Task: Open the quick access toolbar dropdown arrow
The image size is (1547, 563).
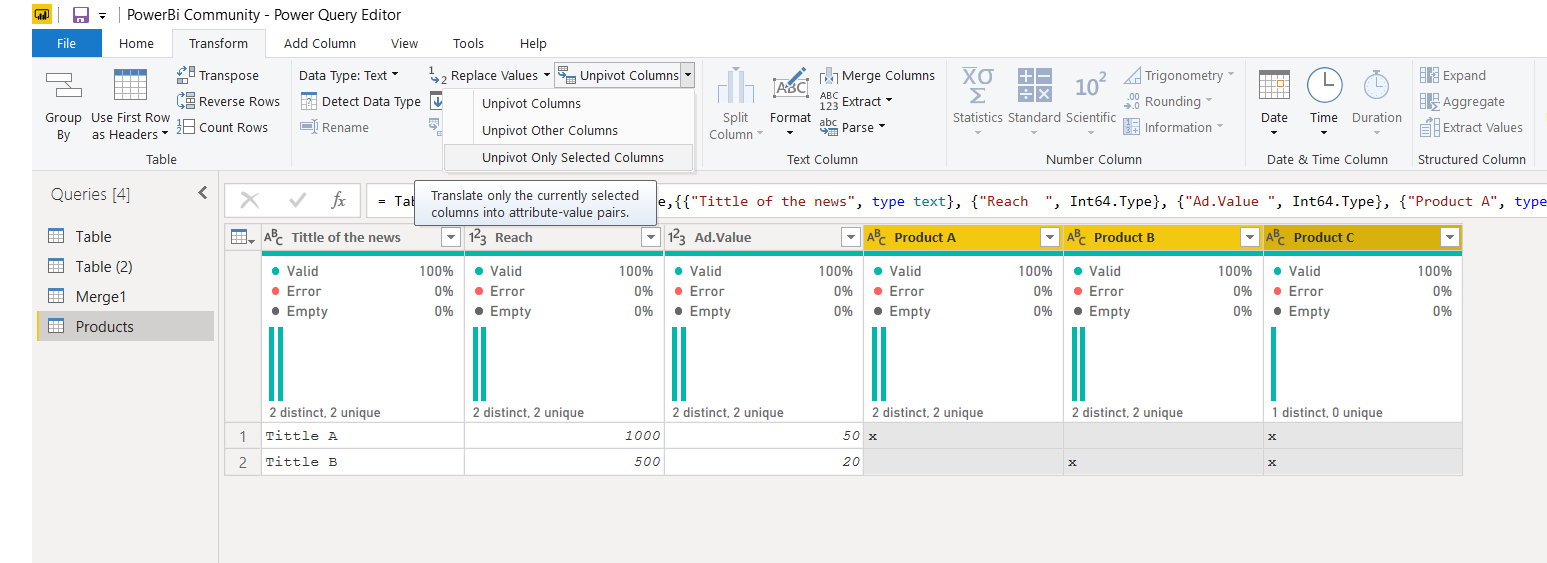Action: pos(102,17)
